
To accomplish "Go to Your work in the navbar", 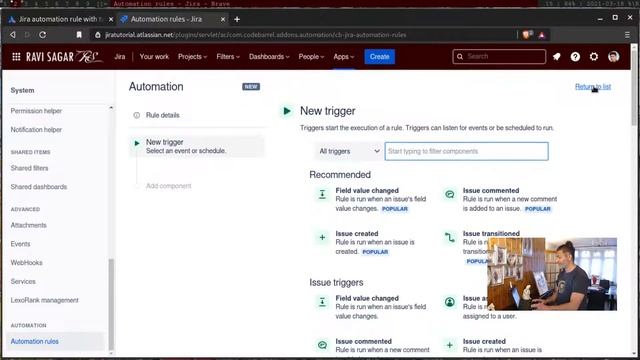I will (x=154, y=57).
